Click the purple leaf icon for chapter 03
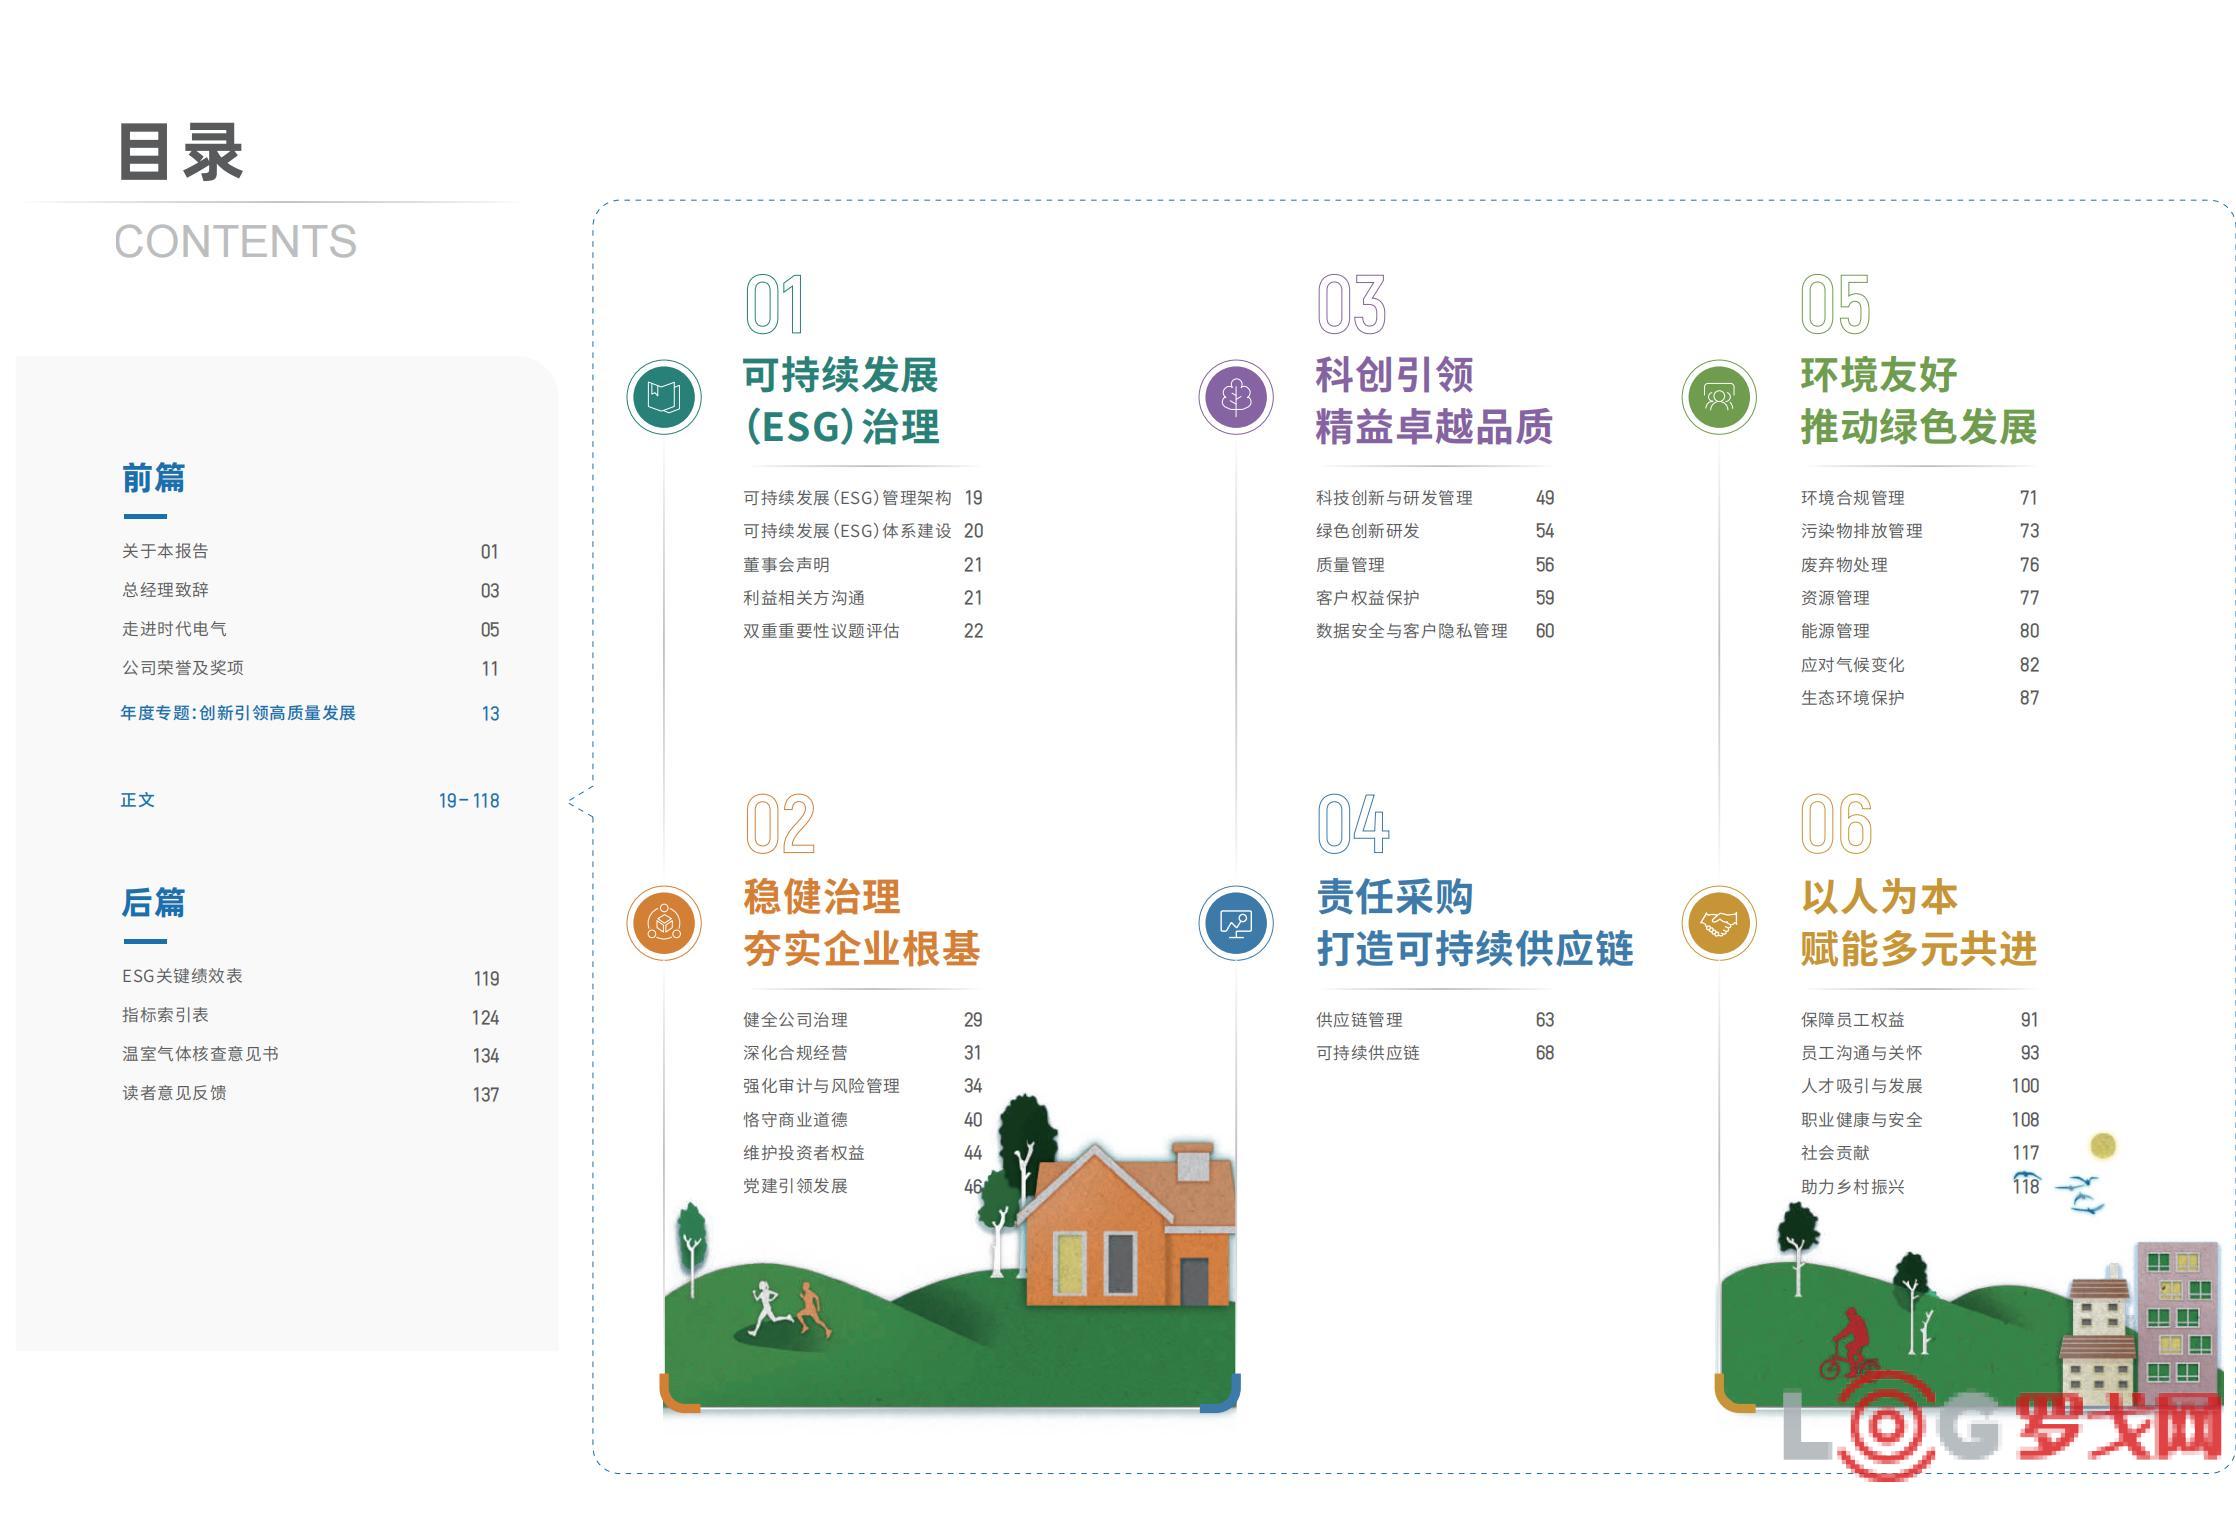This screenshot has width=2236, height=1528. (x=1236, y=397)
